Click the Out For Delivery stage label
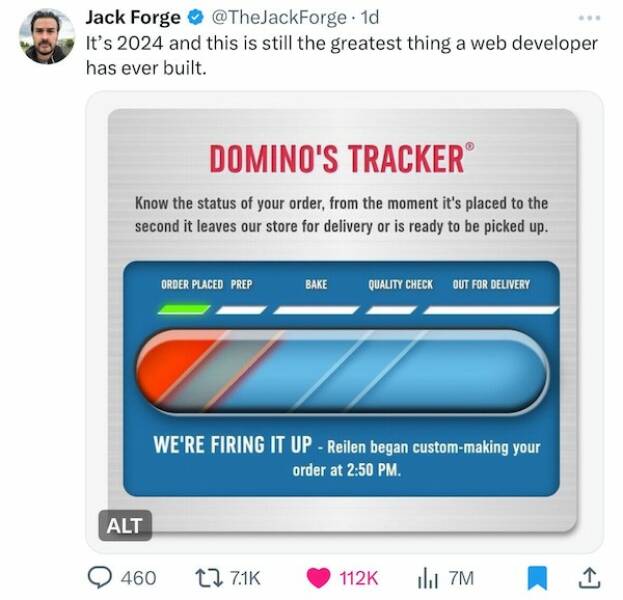Image resolution: width=623 pixels, height=600 pixels. (491, 285)
